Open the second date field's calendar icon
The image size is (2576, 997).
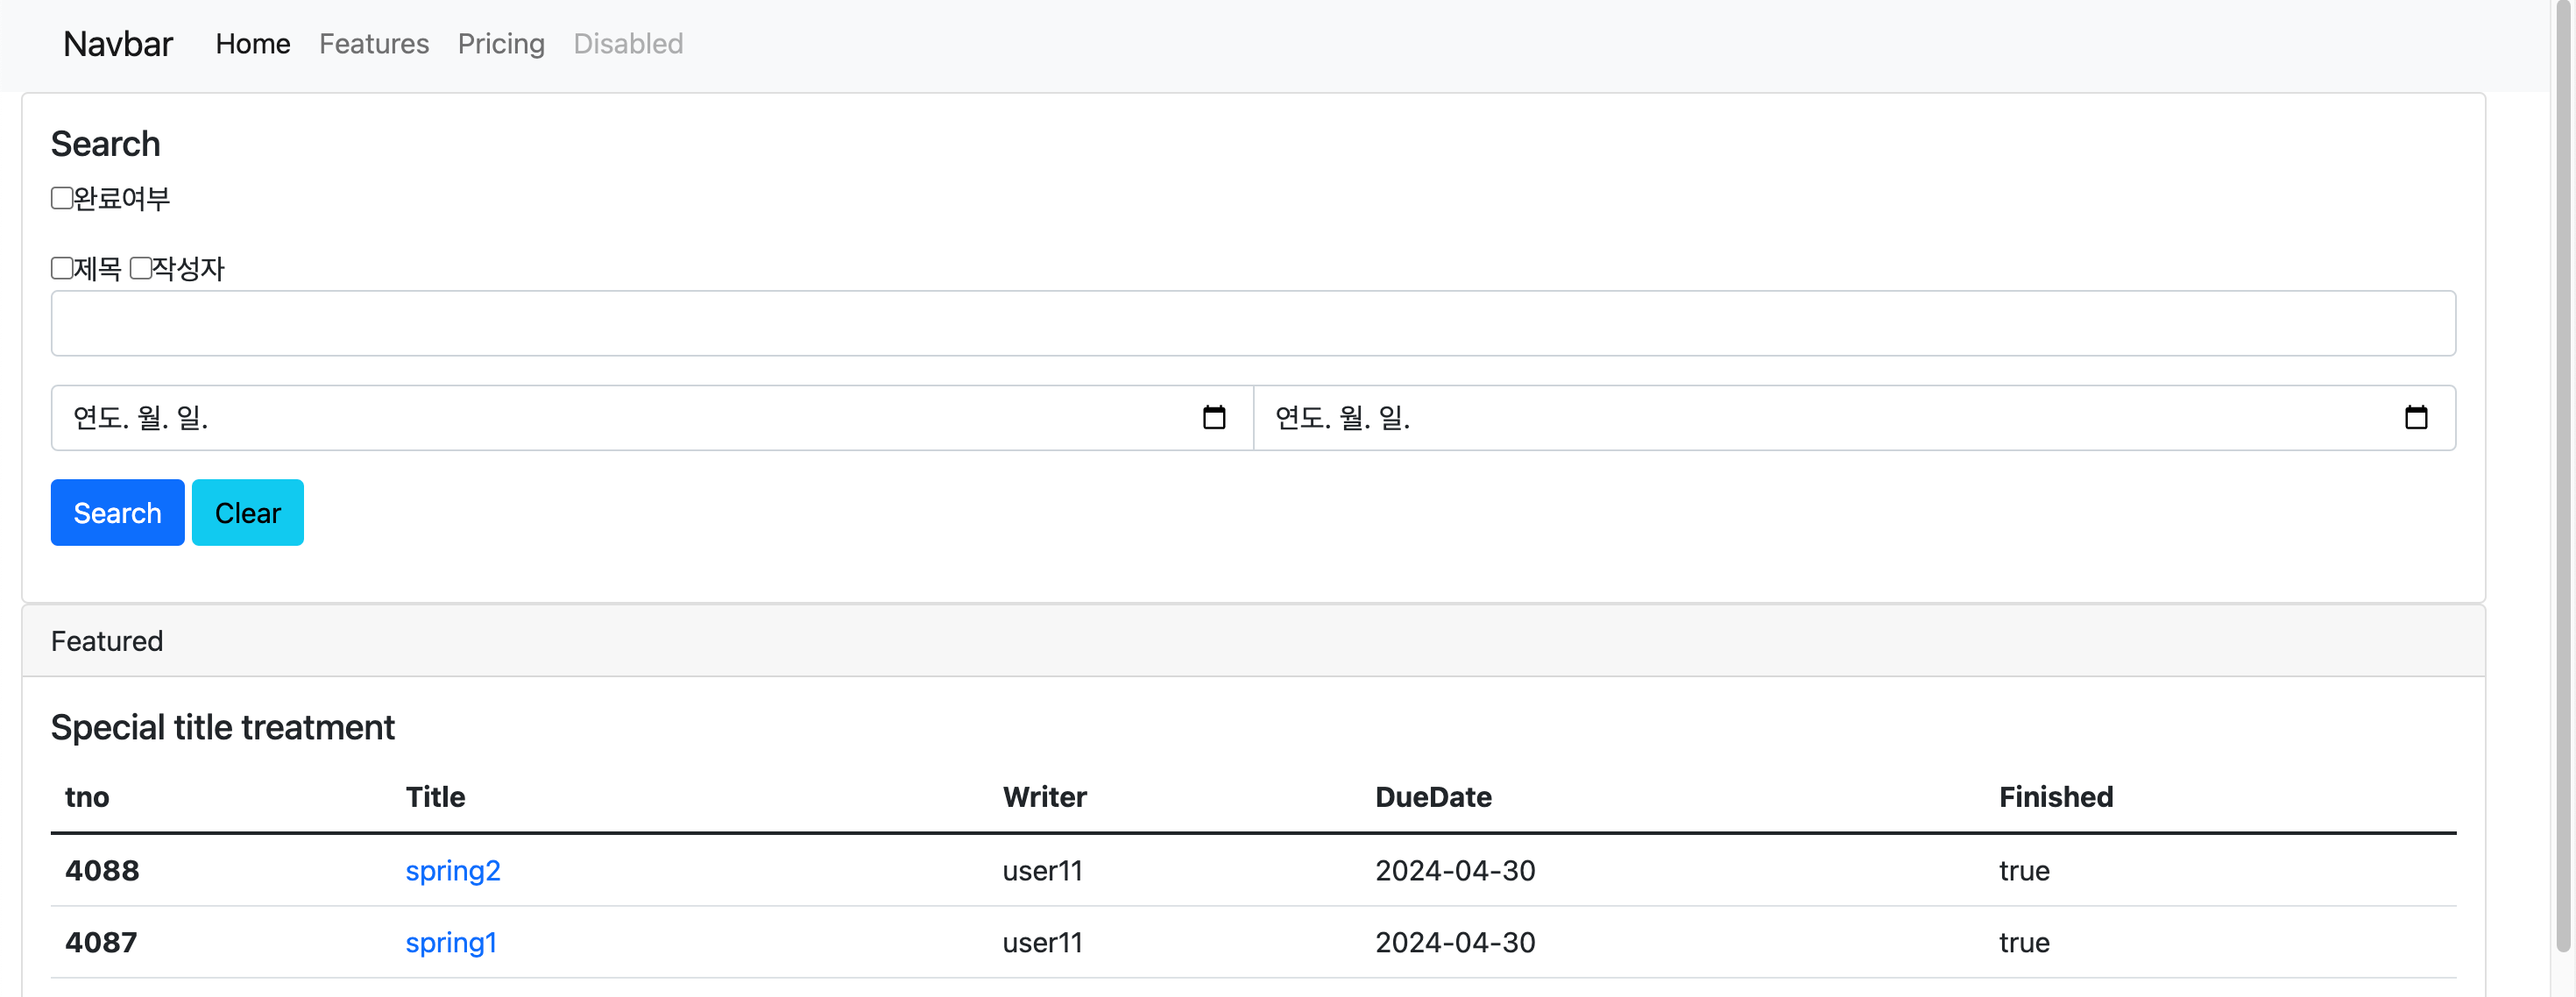coord(2415,417)
